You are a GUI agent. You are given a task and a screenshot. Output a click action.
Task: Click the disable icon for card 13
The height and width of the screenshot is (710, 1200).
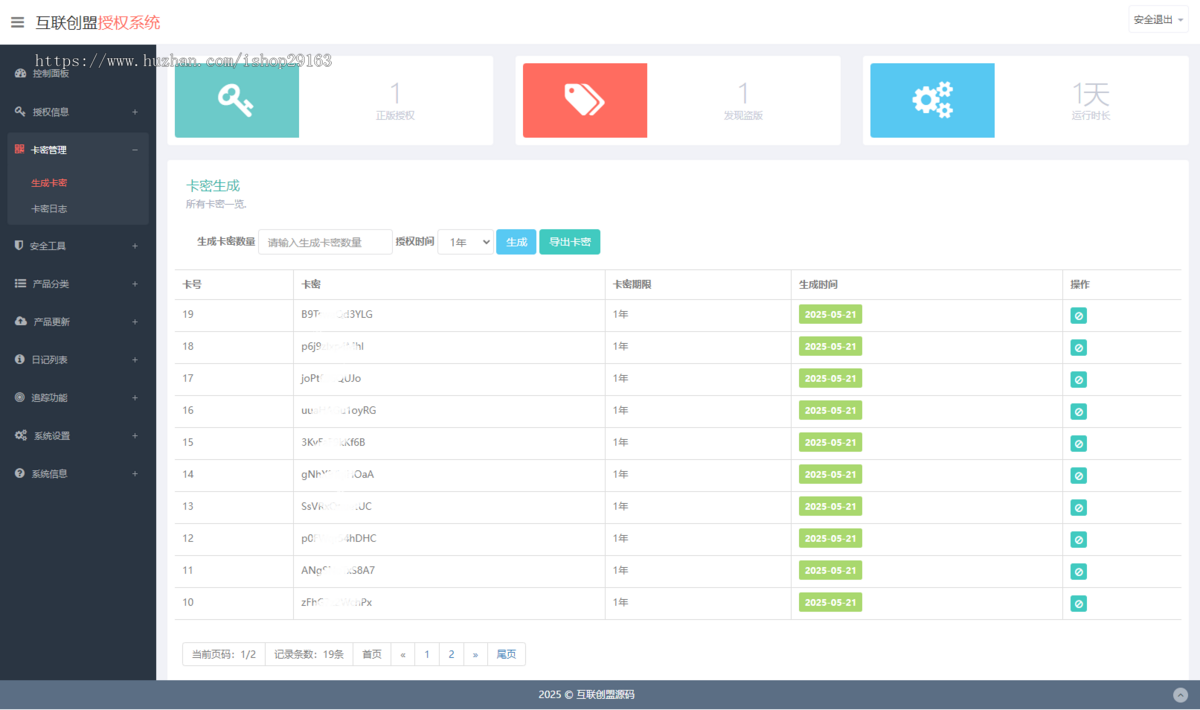pos(1078,508)
